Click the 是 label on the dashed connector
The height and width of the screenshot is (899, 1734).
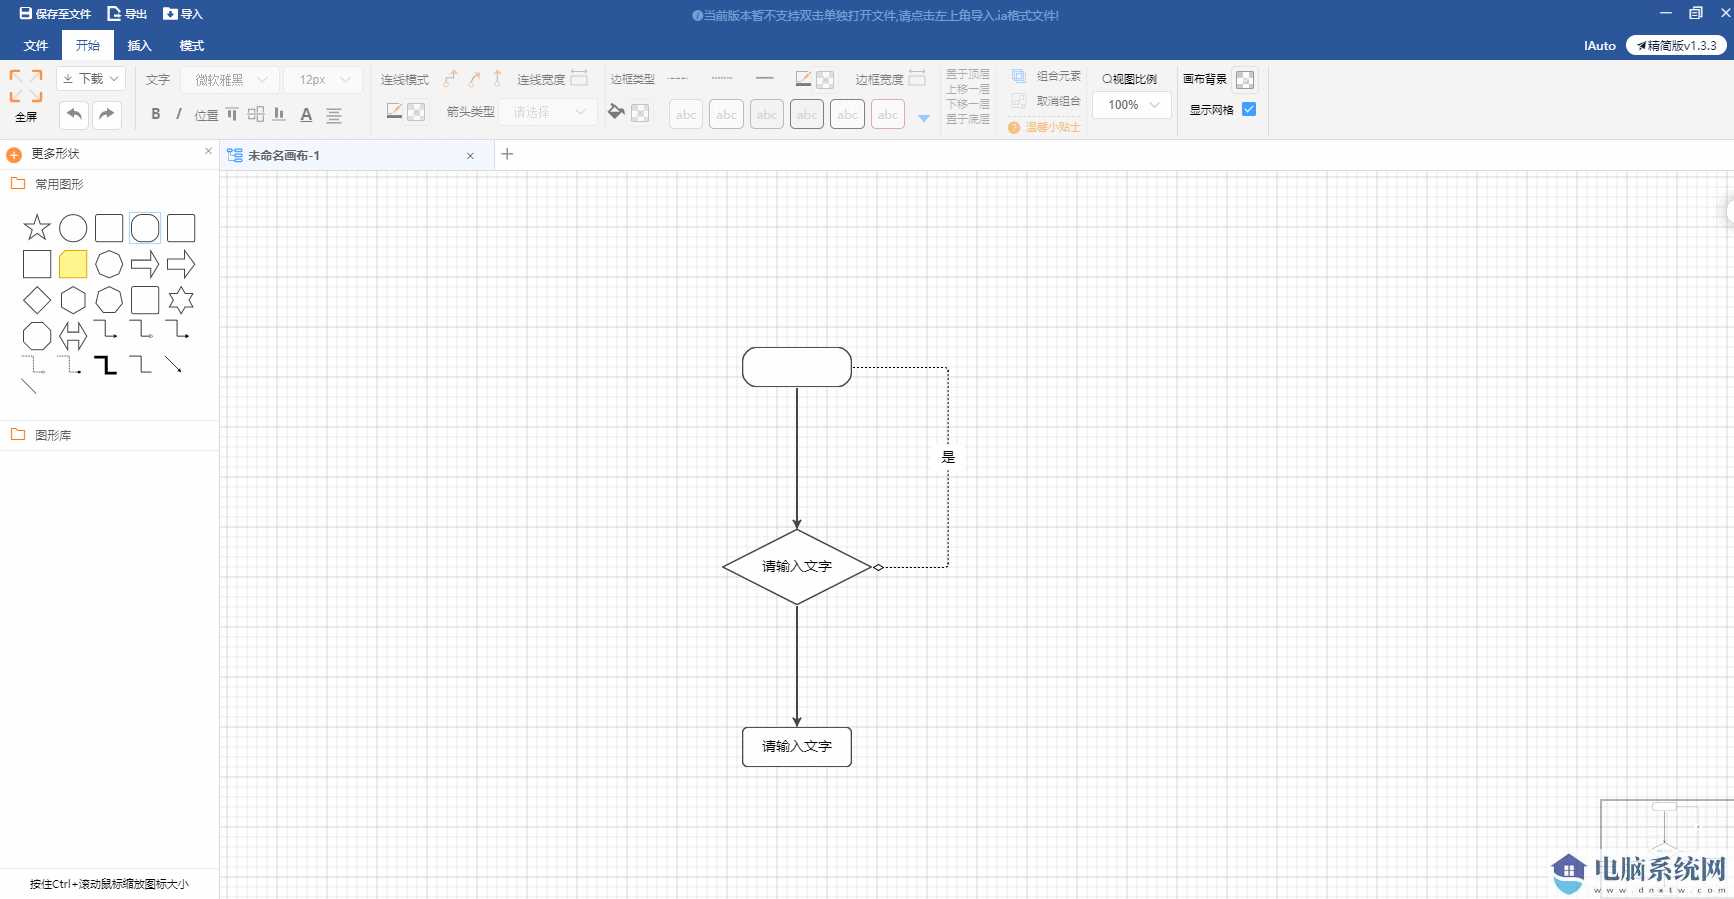point(948,457)
